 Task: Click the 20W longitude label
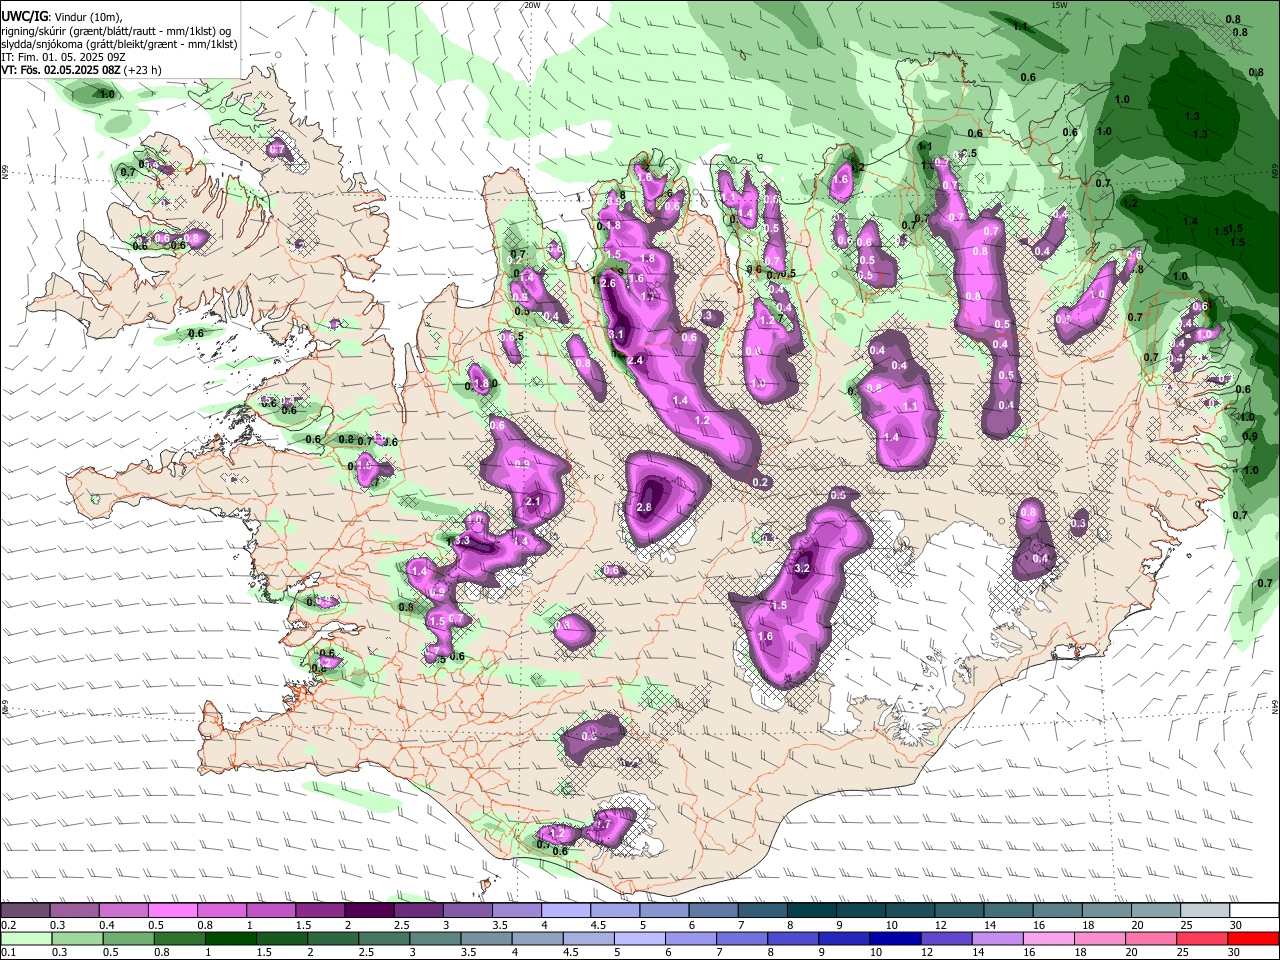[x=532, y=5]
